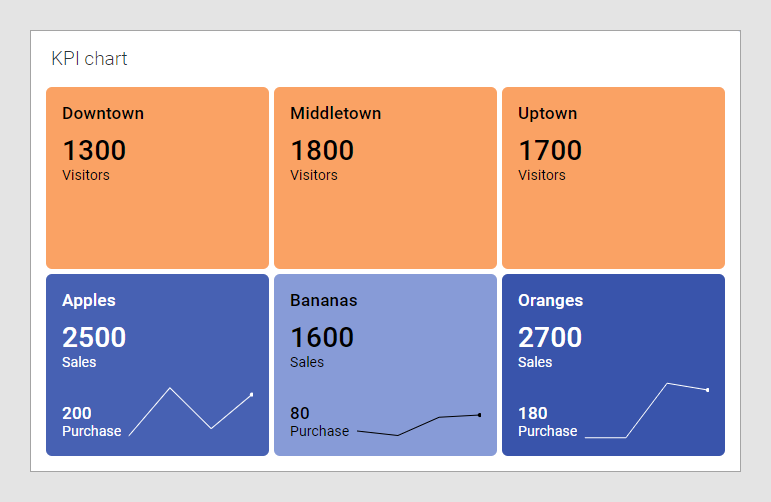The image size is (771, 502).
Task: Click the Bananas sparkline trend
Action: point(418,425)
